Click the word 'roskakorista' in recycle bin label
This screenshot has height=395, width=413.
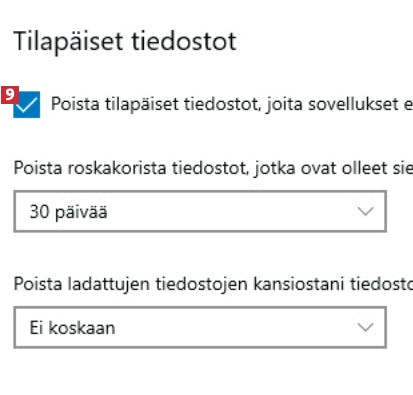(x=117, y=168)
